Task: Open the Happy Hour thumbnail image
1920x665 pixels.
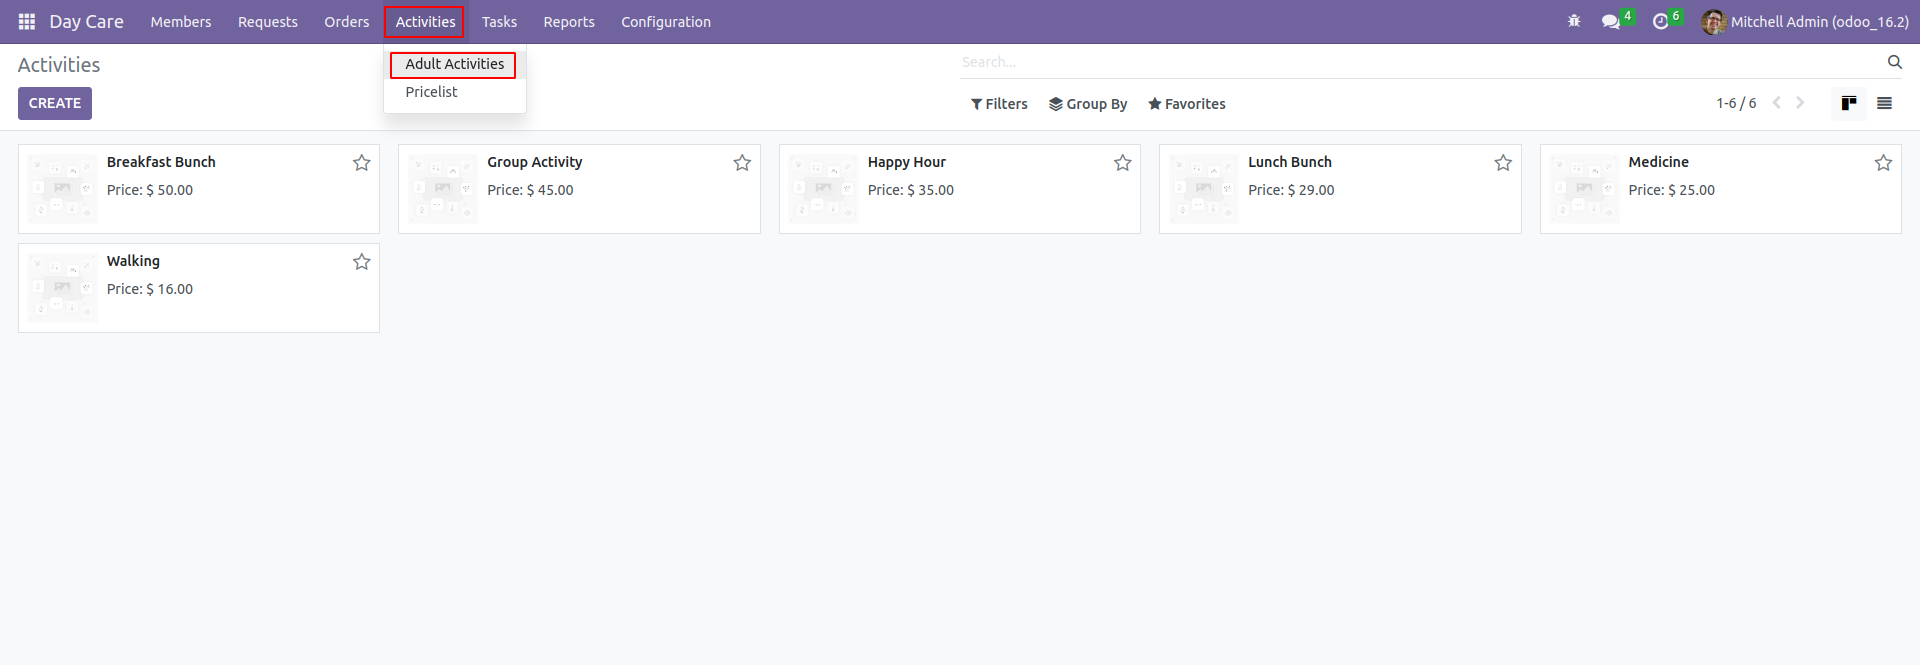Action: (824, 189)
